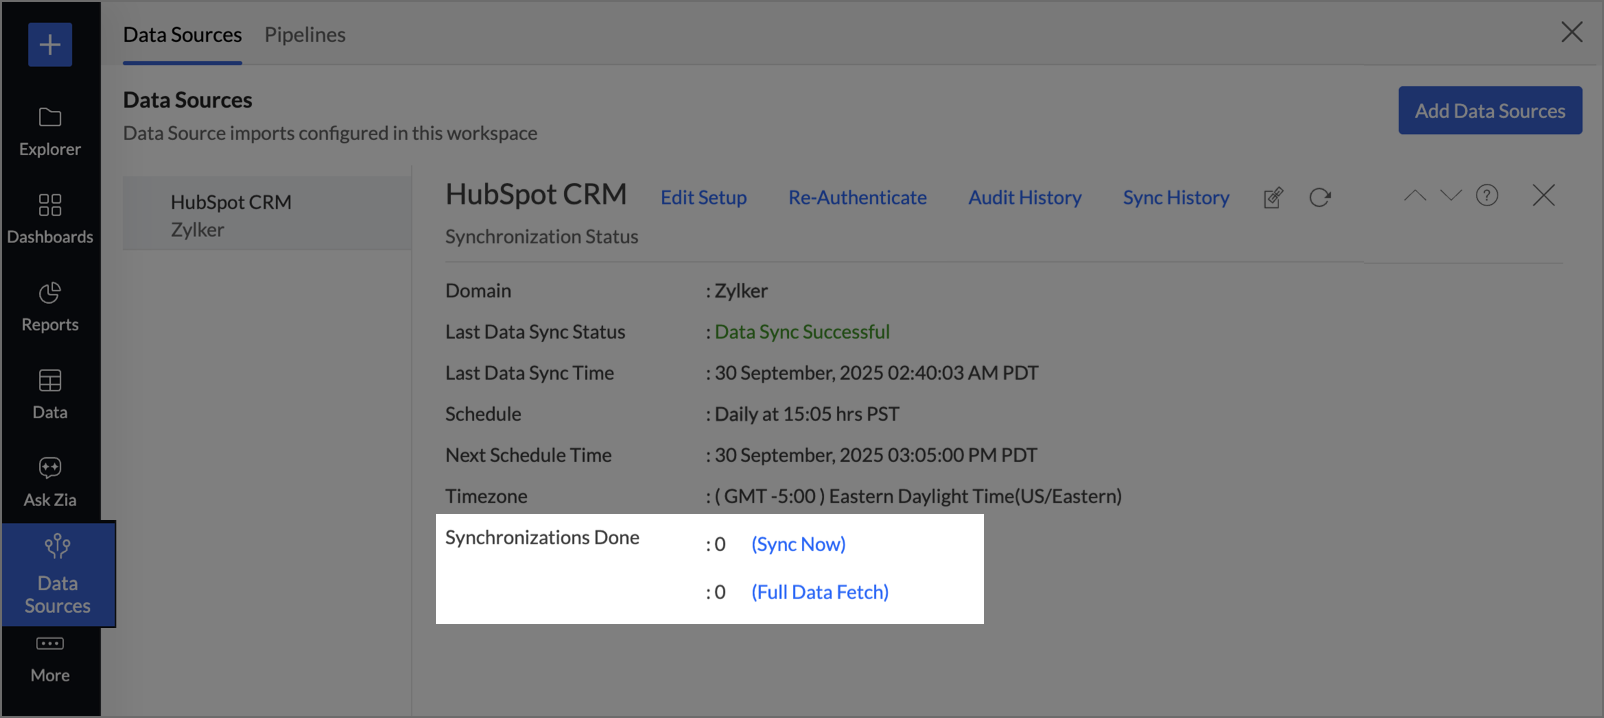The width and height of the screenshot is (1604, 718).
Task: Go to previous data source with up chevron
Action: [1415, 196]
